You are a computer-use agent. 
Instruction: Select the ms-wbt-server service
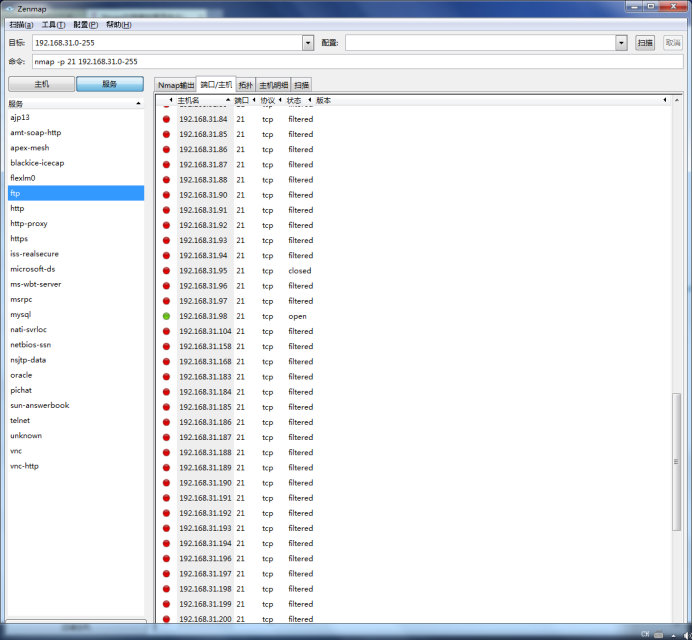tap(76, 284)
